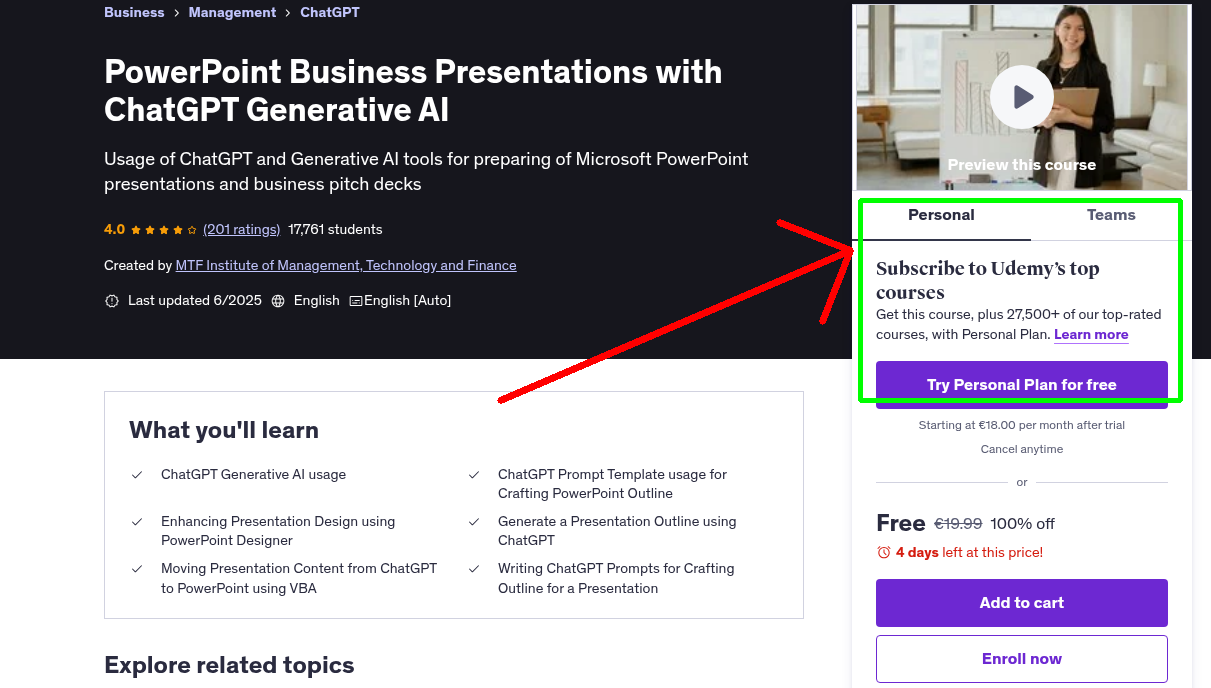The width and height of the screenshot is (1211, 688).
Task: Click Try Personal Plan for free
Action: 1022,385
